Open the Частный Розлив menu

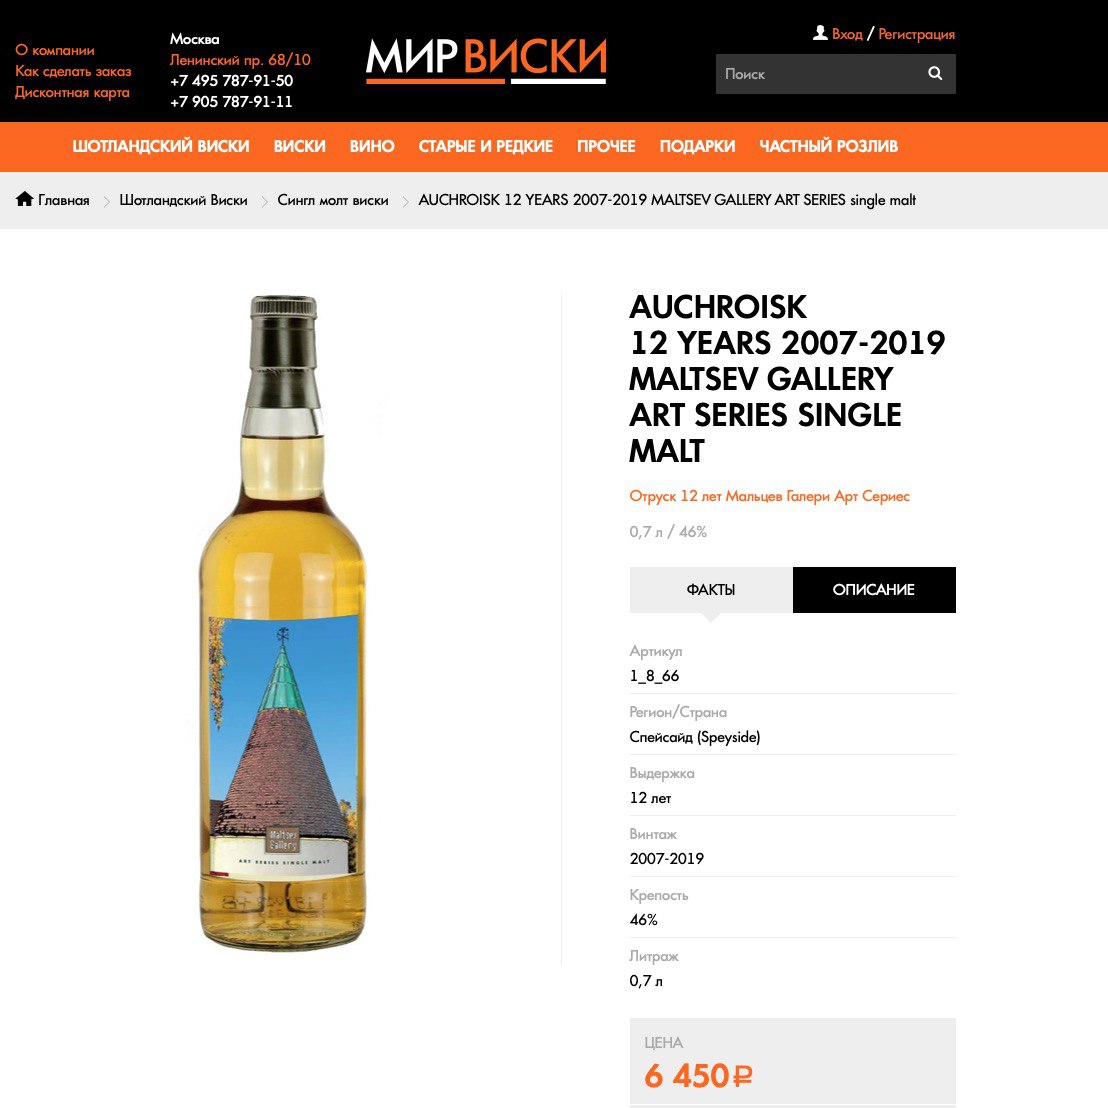(x=828, y=146)
